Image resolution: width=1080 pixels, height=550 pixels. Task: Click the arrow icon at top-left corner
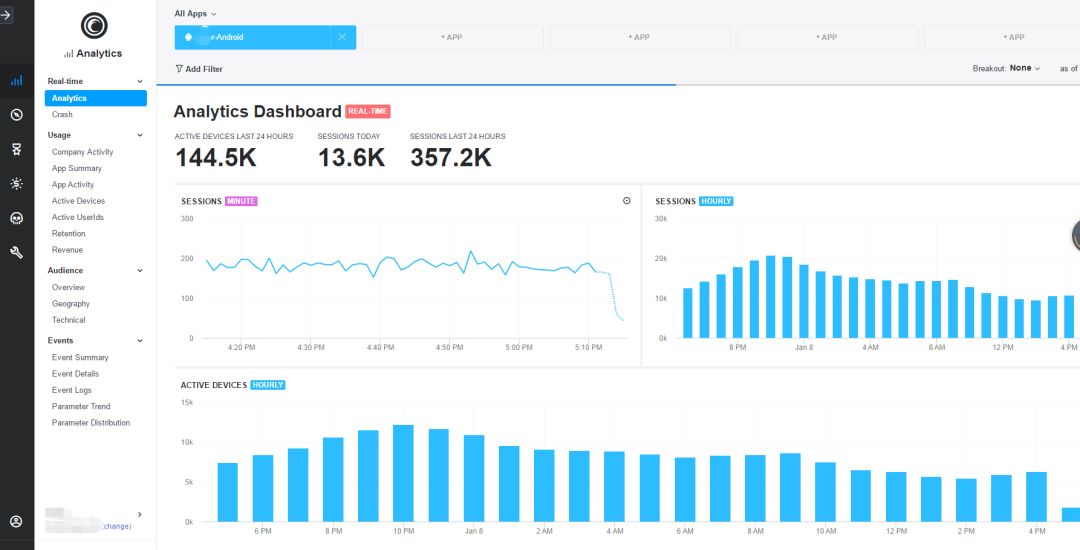click(x=7, y=15)
